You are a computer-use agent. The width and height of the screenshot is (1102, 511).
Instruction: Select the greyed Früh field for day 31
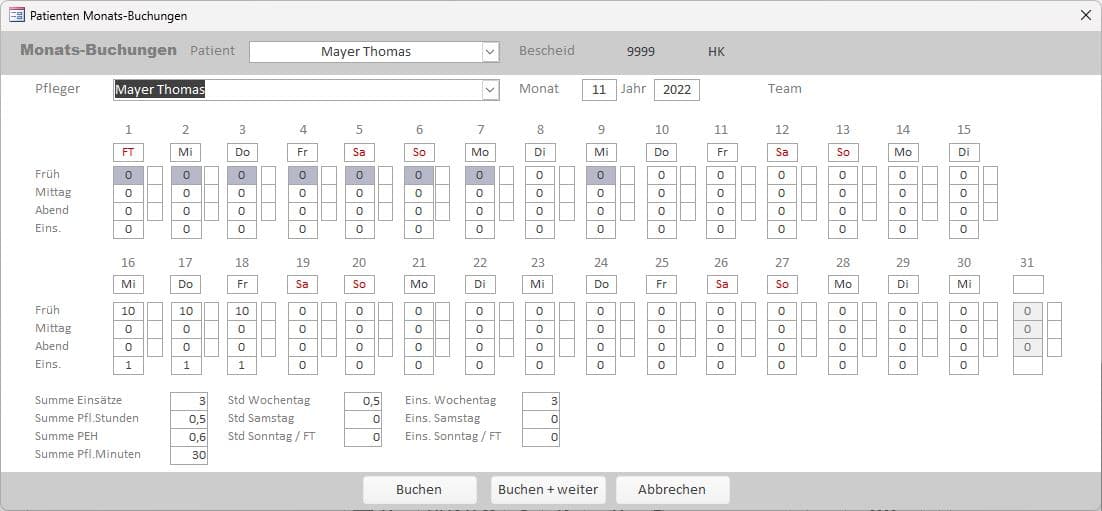(1028, 311)
